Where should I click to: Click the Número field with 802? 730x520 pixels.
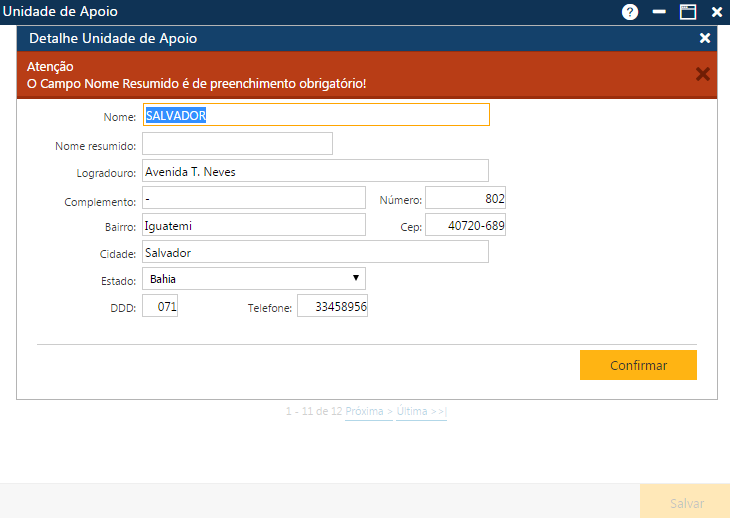[465, 198]
